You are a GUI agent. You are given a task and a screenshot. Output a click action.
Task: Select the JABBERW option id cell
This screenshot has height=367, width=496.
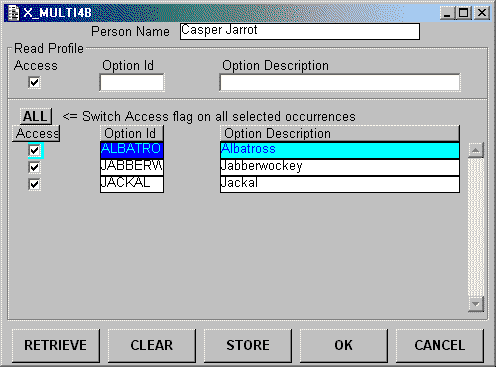[132, 167]
